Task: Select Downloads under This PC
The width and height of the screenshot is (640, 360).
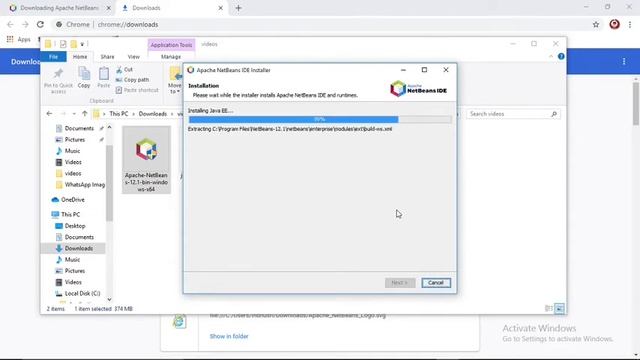Action: pos(74,248)
